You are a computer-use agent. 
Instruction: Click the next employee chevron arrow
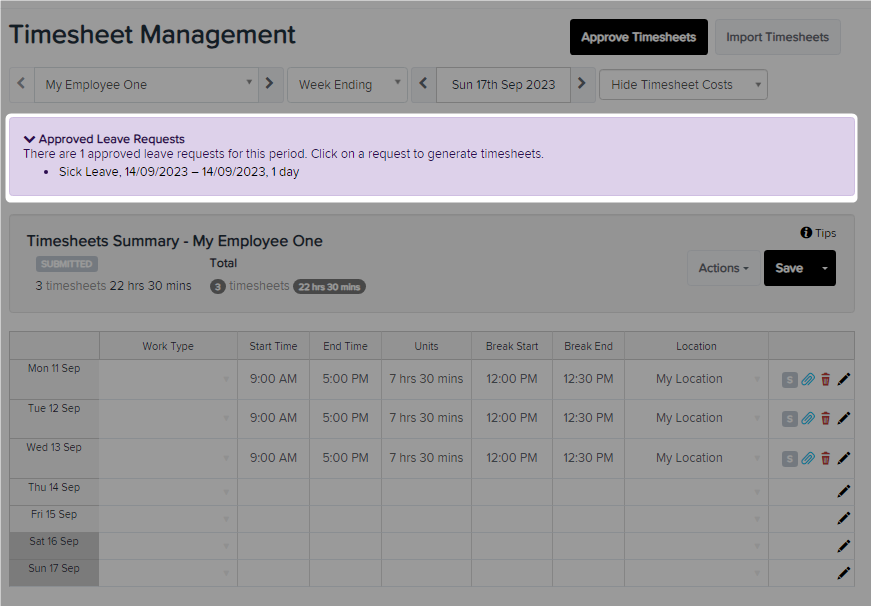tap(270, 84)
